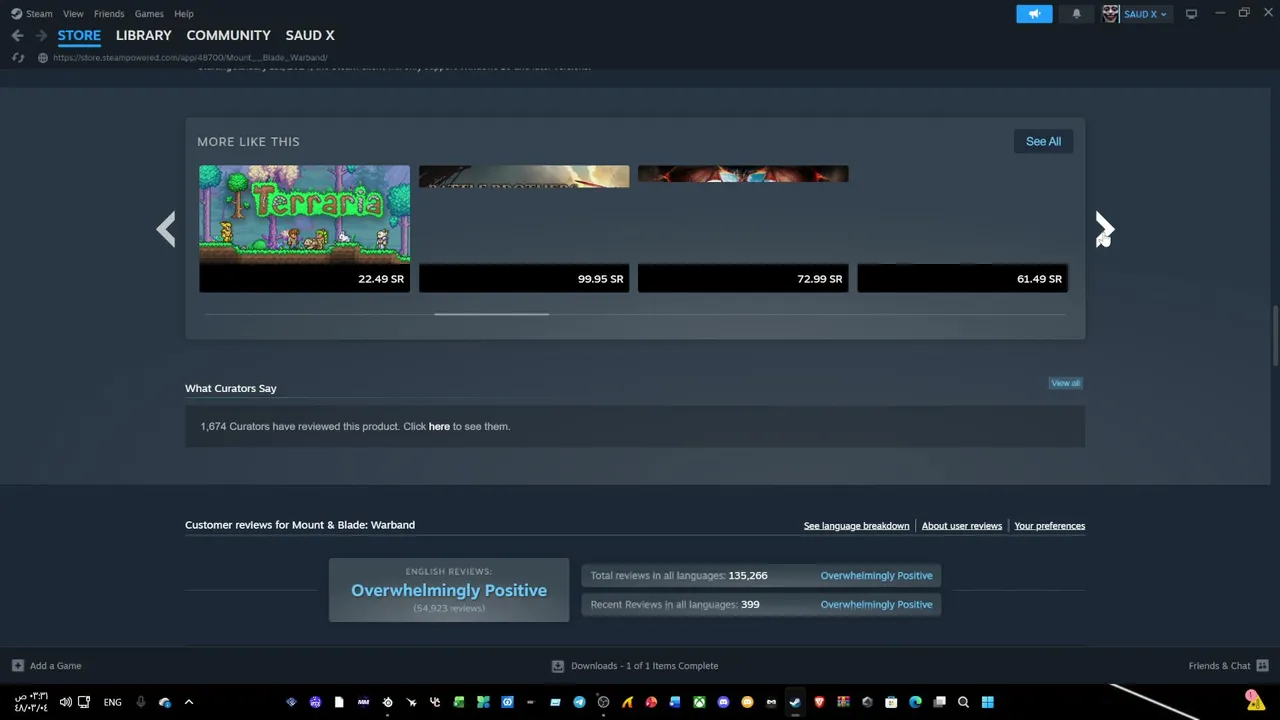
Task: Click Add a Game label
Action: (55, 666)
